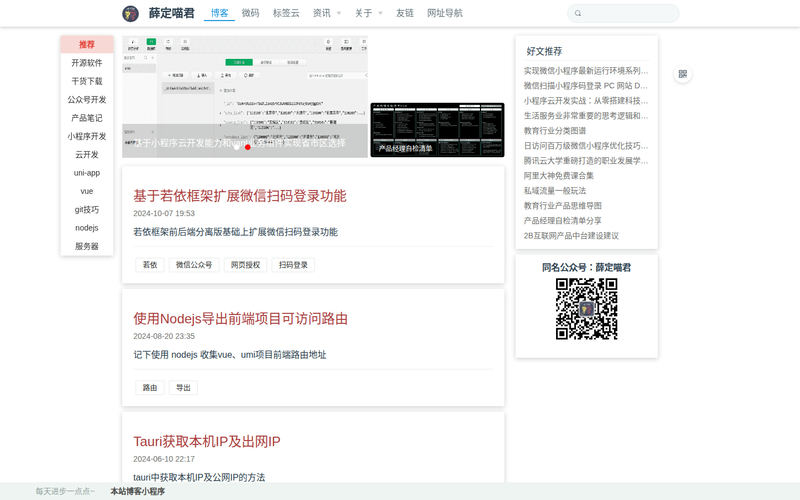
Task: Open recommended article 阿里大神免费课合集
Action: 559,176
